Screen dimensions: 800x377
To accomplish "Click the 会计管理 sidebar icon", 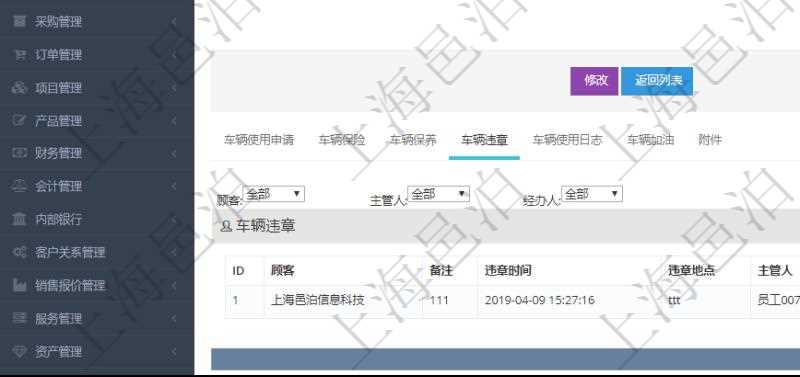I will click(x=19, y=186).
